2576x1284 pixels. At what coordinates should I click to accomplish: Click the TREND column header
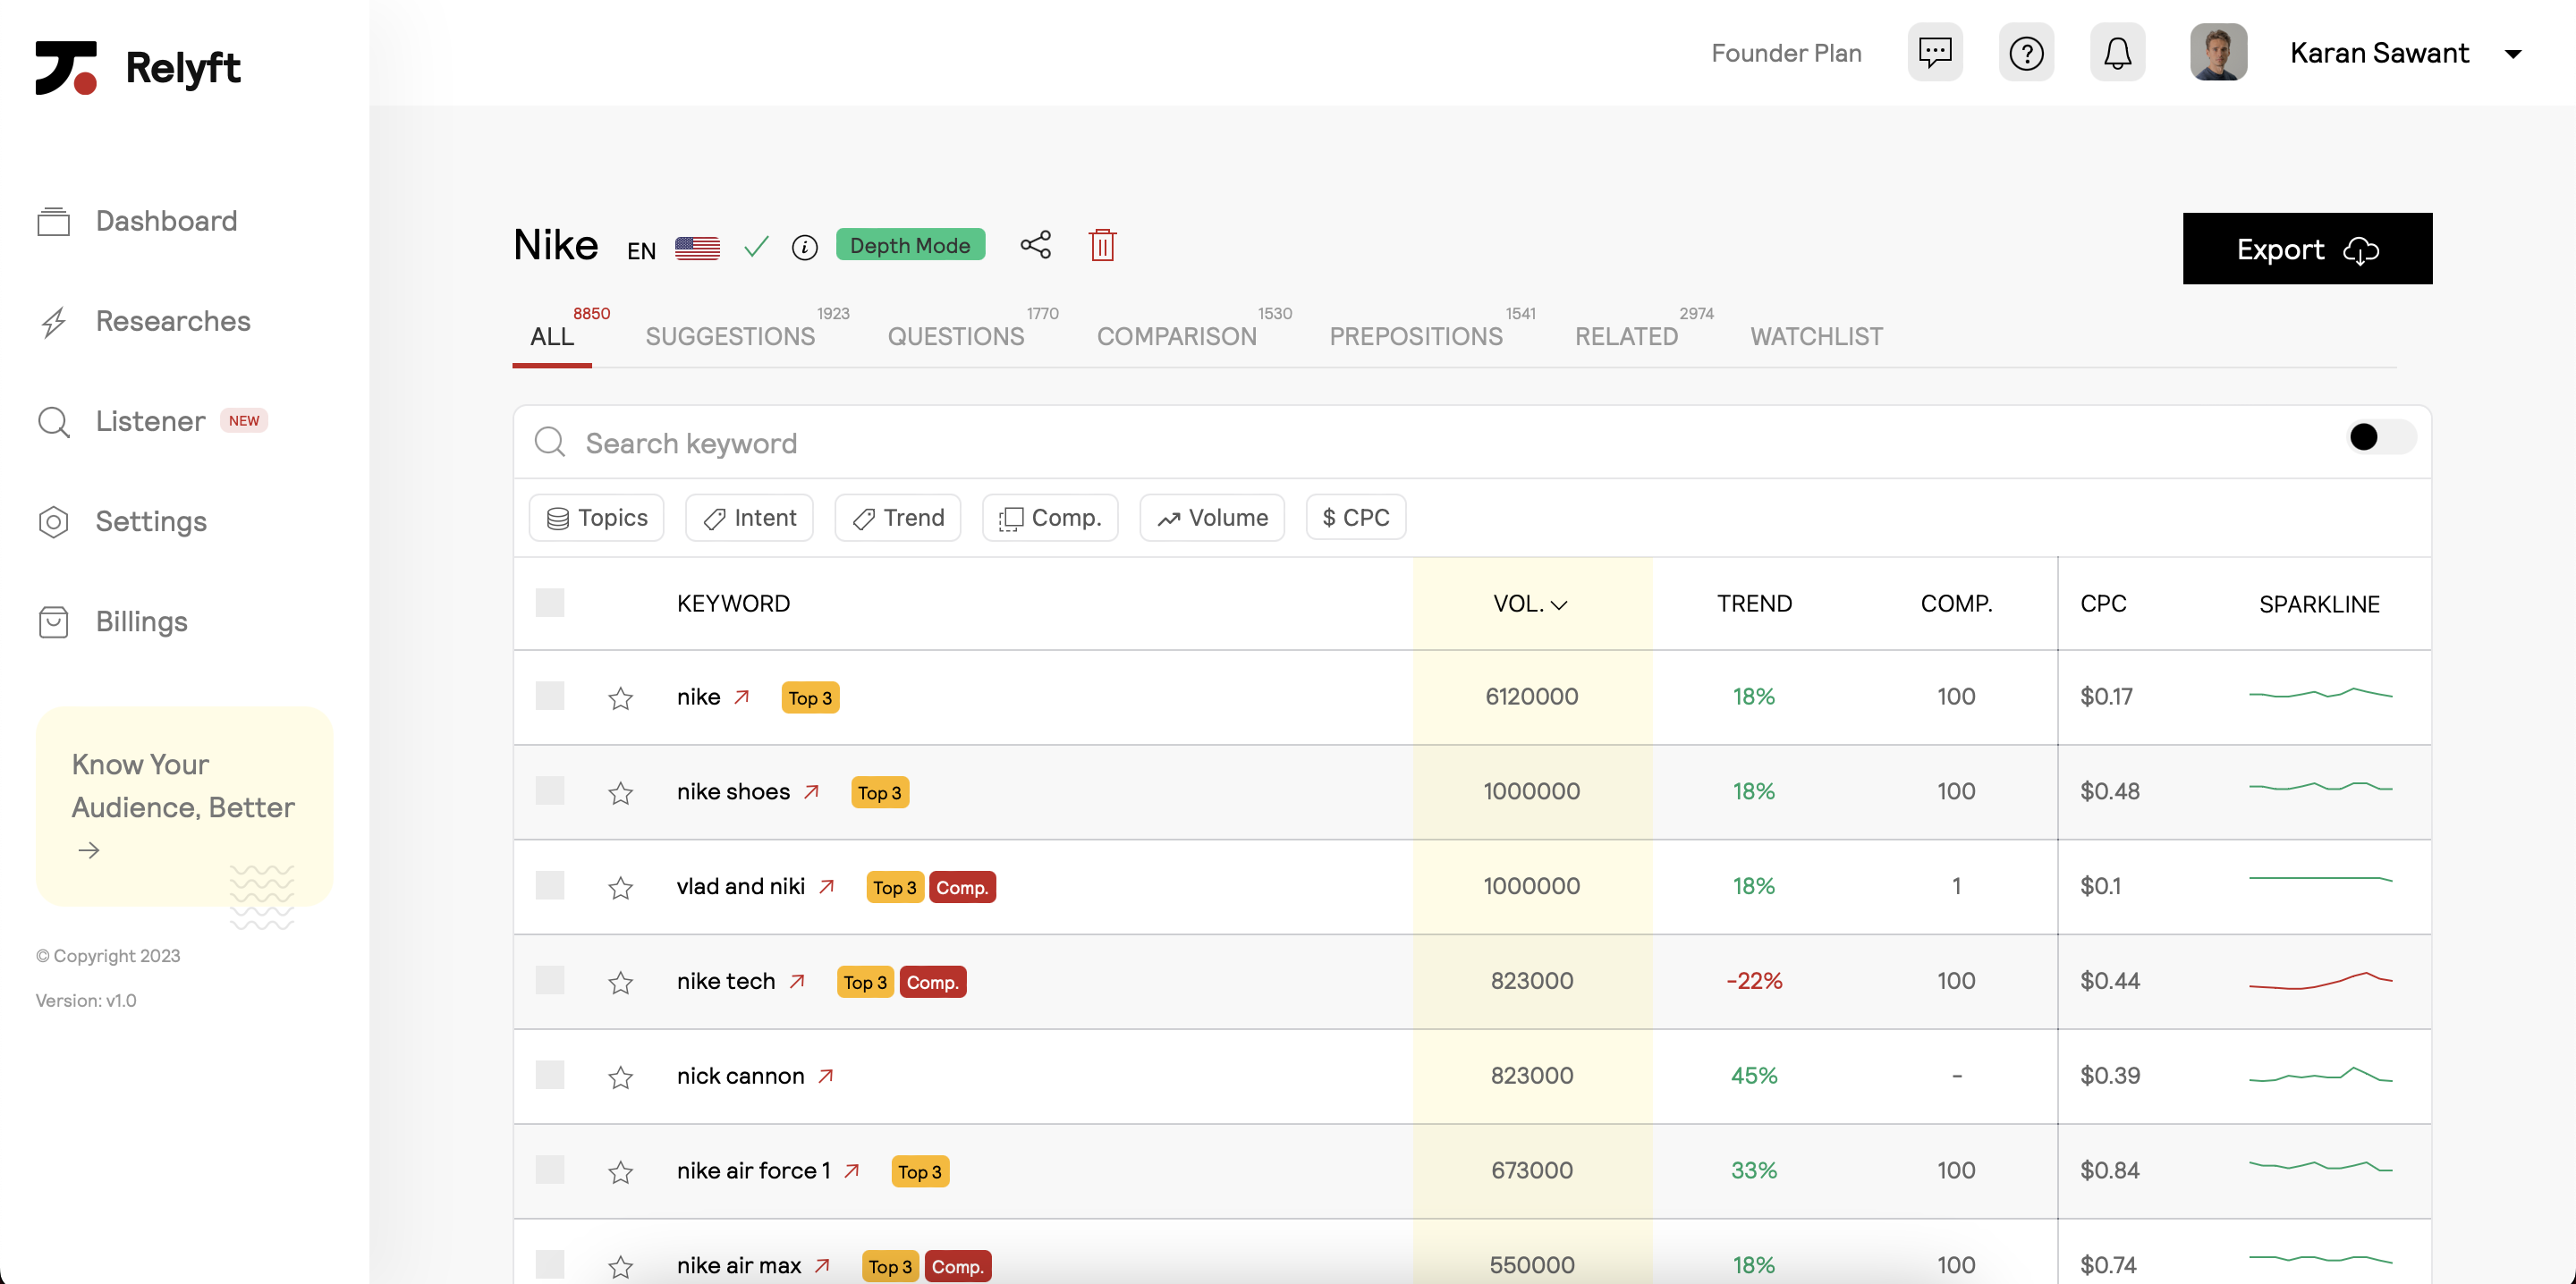click(1753, 603)
